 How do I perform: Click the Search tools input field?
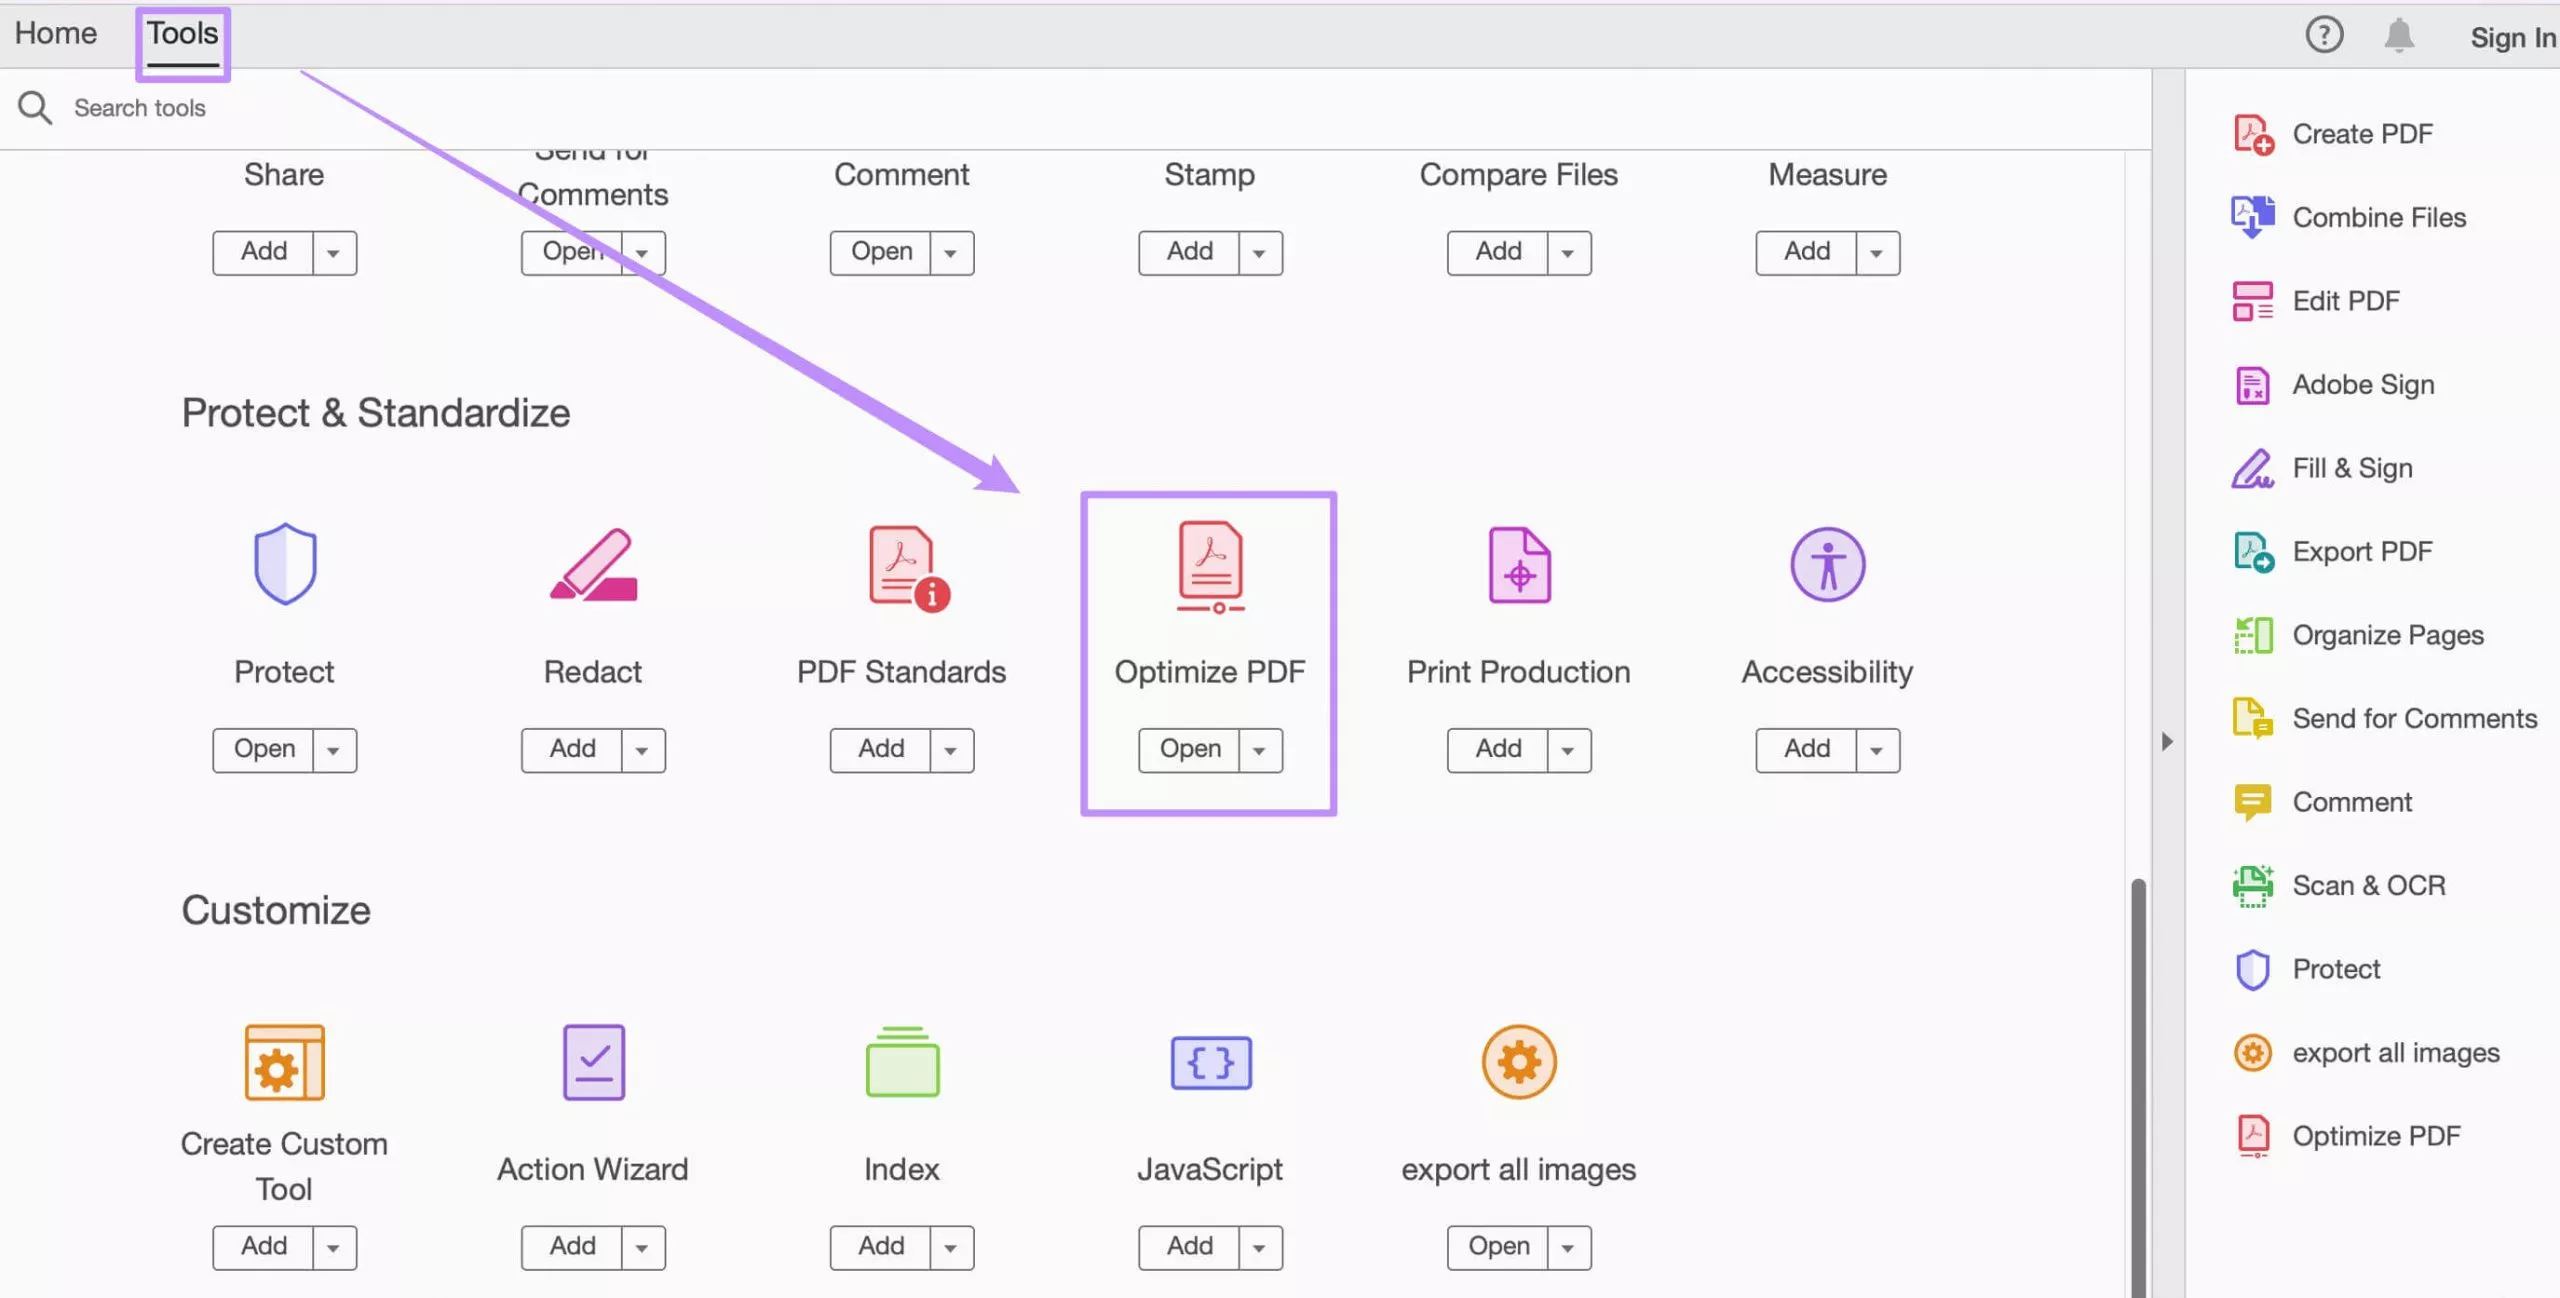pos(140,108)
